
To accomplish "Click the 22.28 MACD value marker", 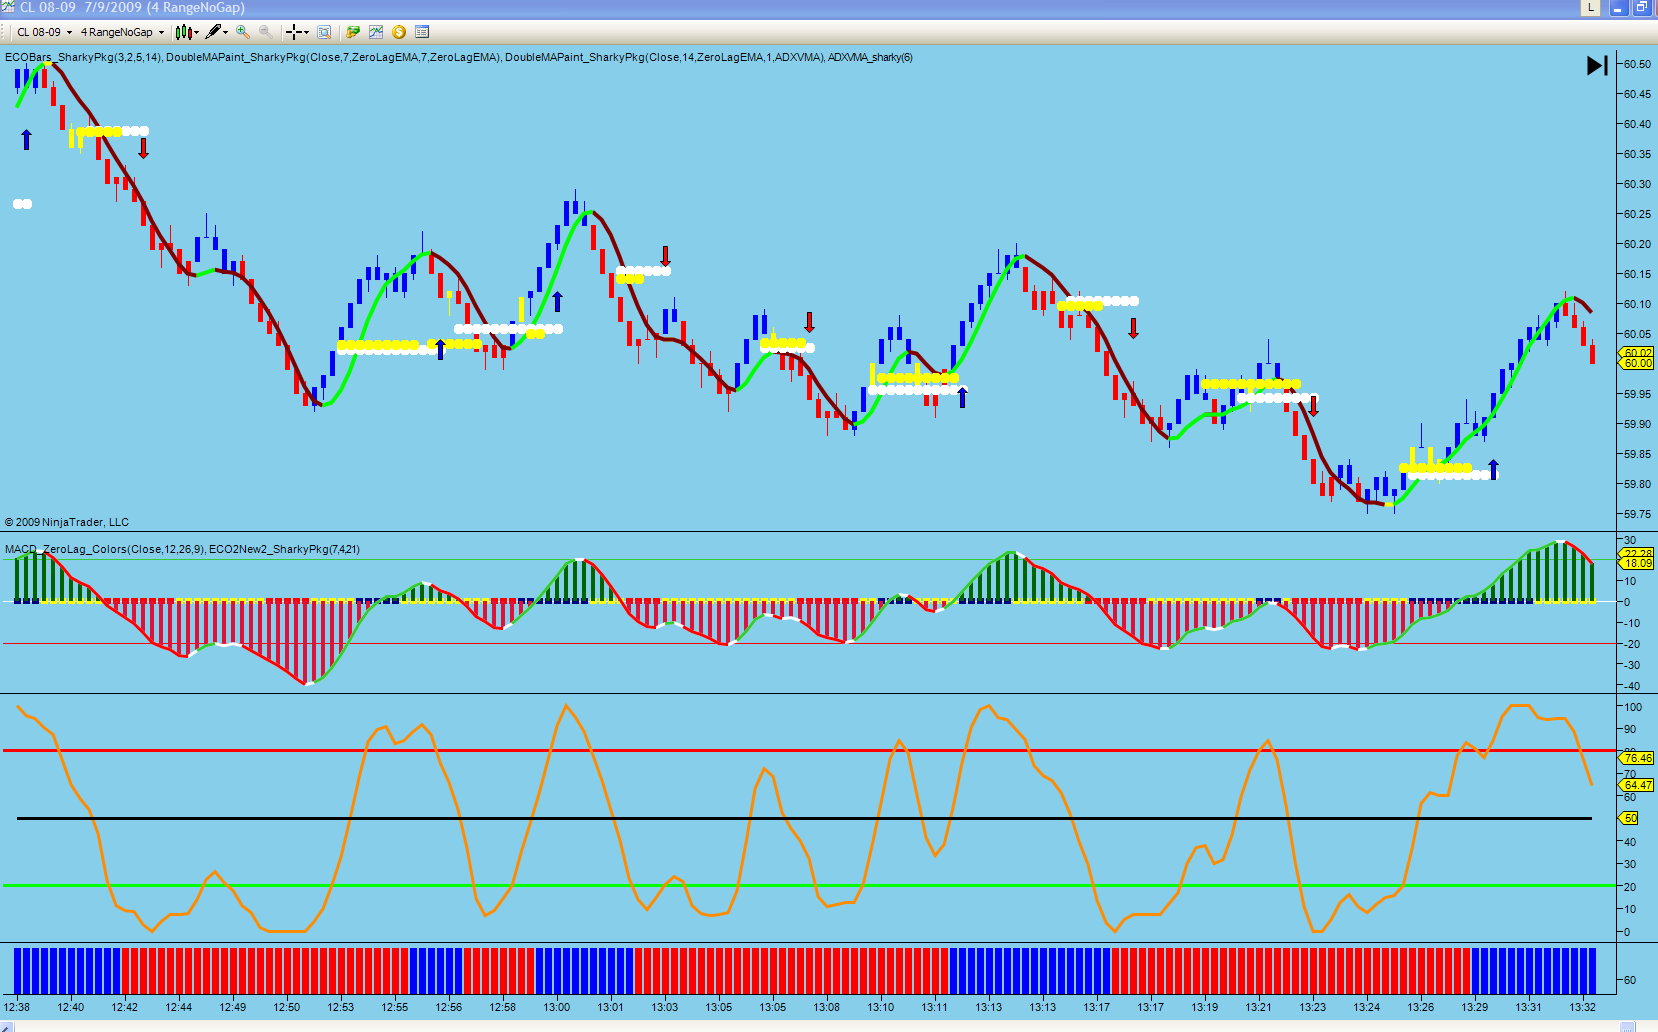I will pyautogui.click(x=1637, y=553).
